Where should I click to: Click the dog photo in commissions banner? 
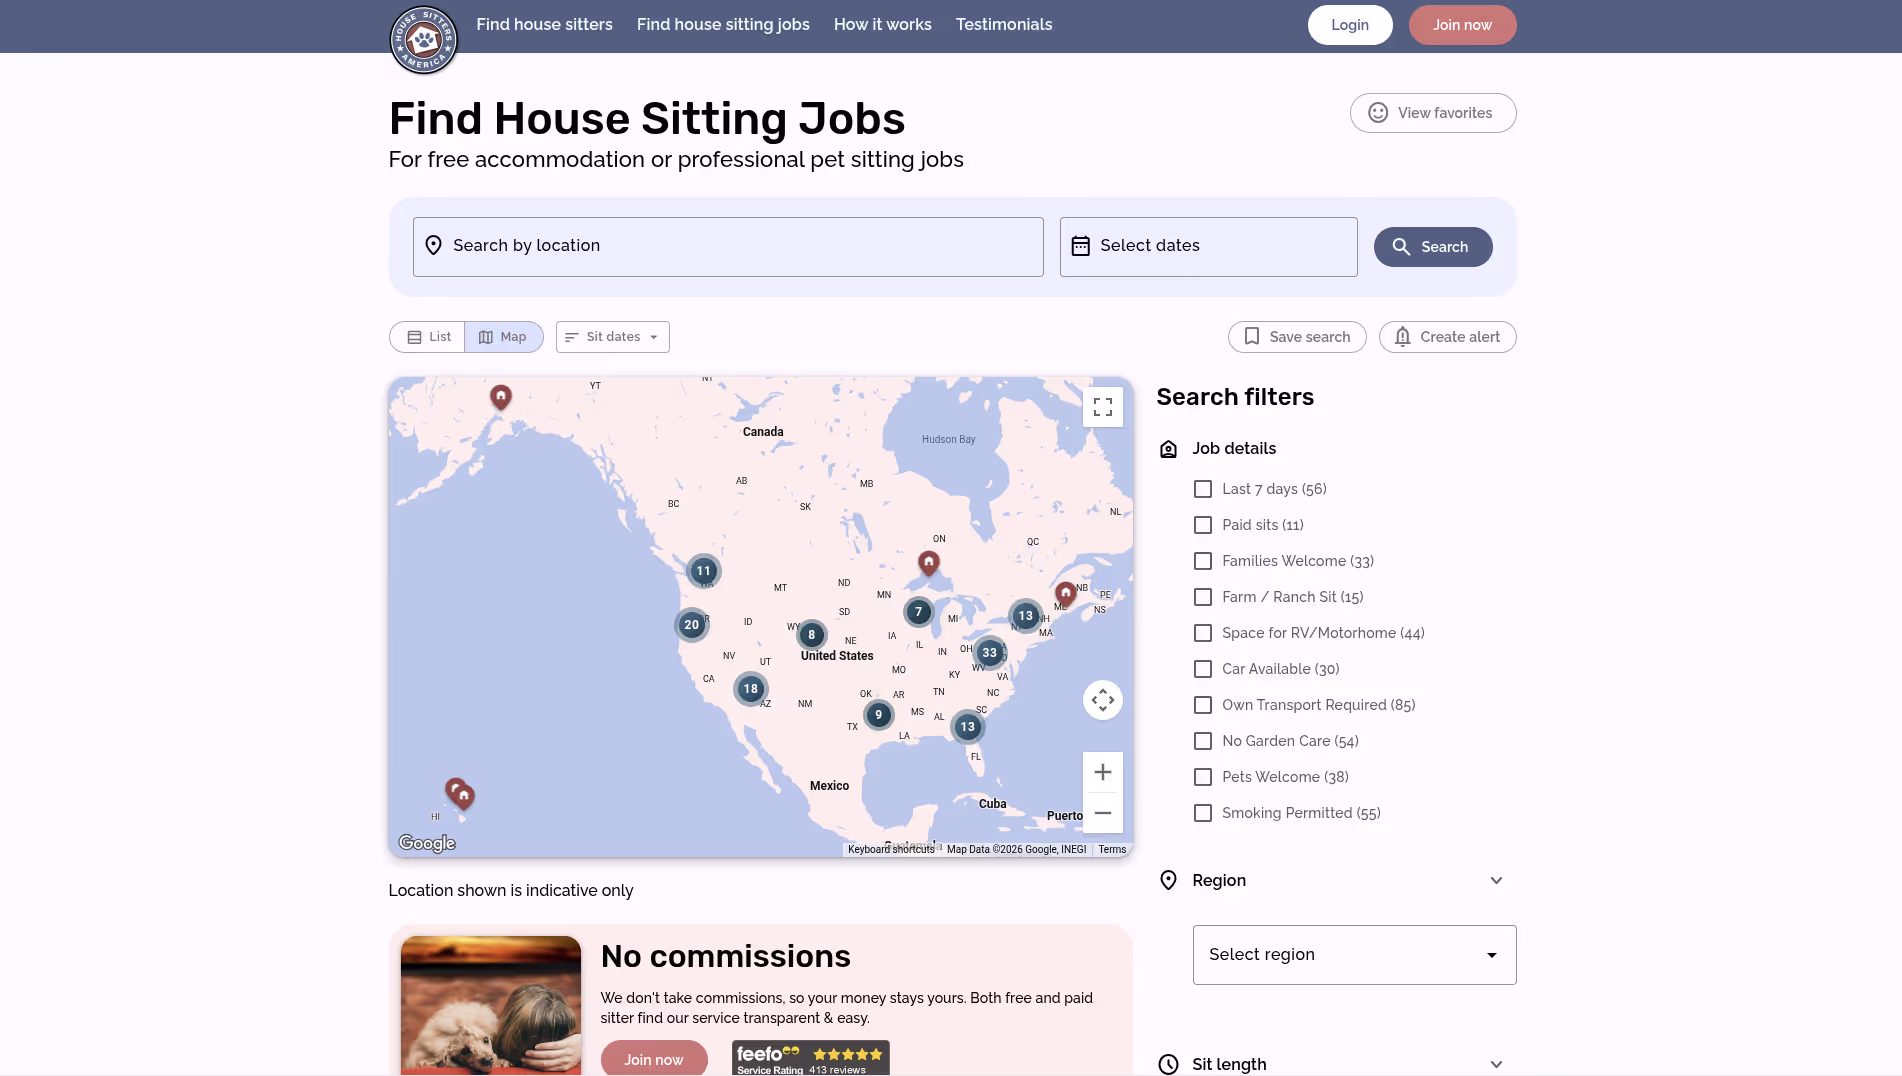(490, 1005)
